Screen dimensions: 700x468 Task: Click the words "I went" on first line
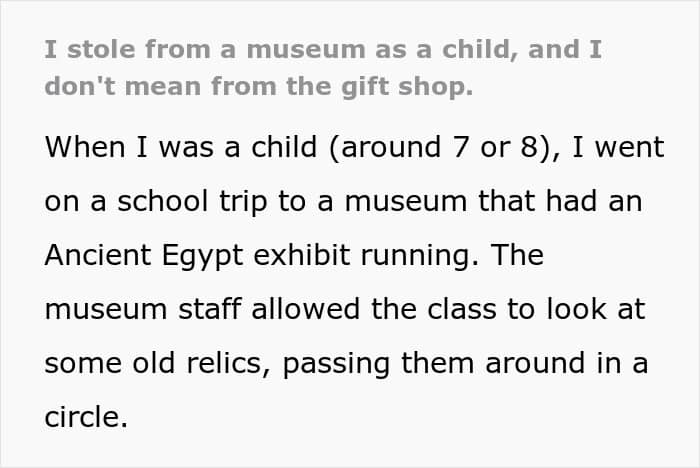[x=618, y=147]
